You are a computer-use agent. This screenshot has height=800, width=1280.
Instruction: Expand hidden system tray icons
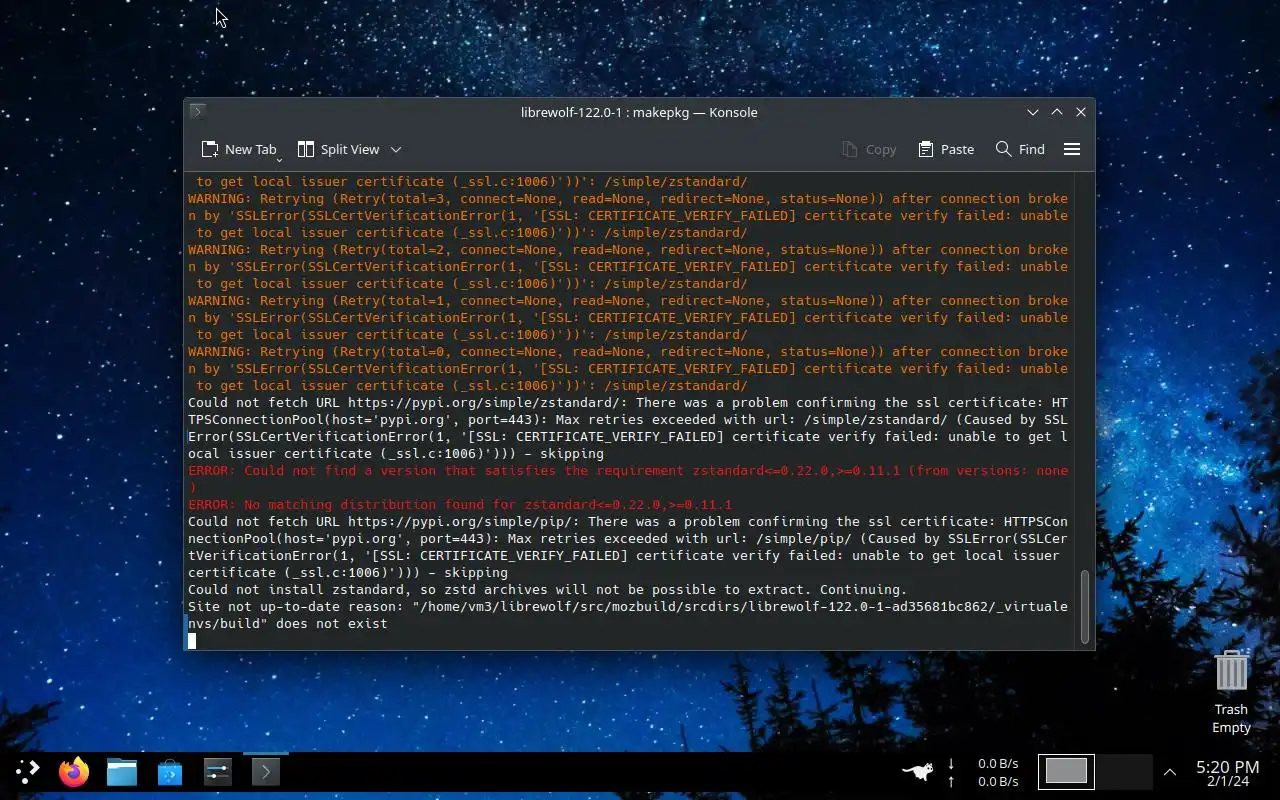(x=1170, y=771)
